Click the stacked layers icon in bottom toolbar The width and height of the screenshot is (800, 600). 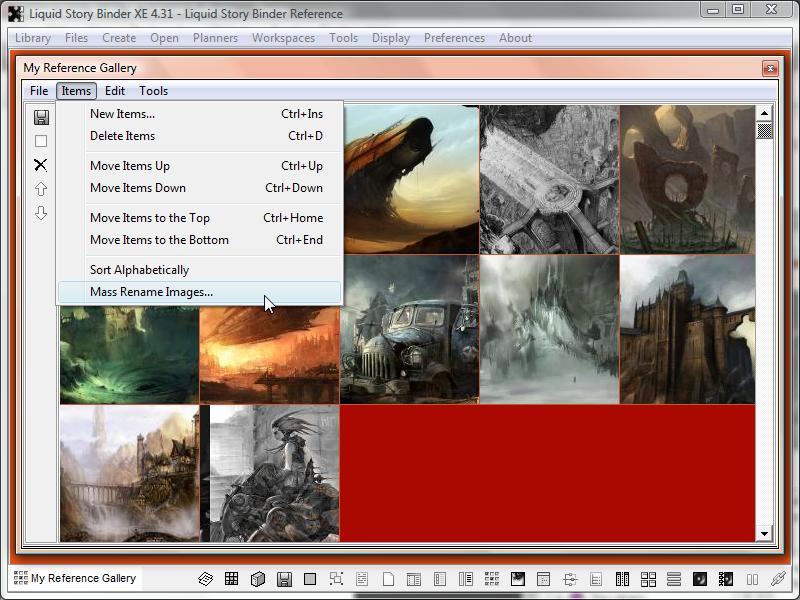click(x=205, y=579)
